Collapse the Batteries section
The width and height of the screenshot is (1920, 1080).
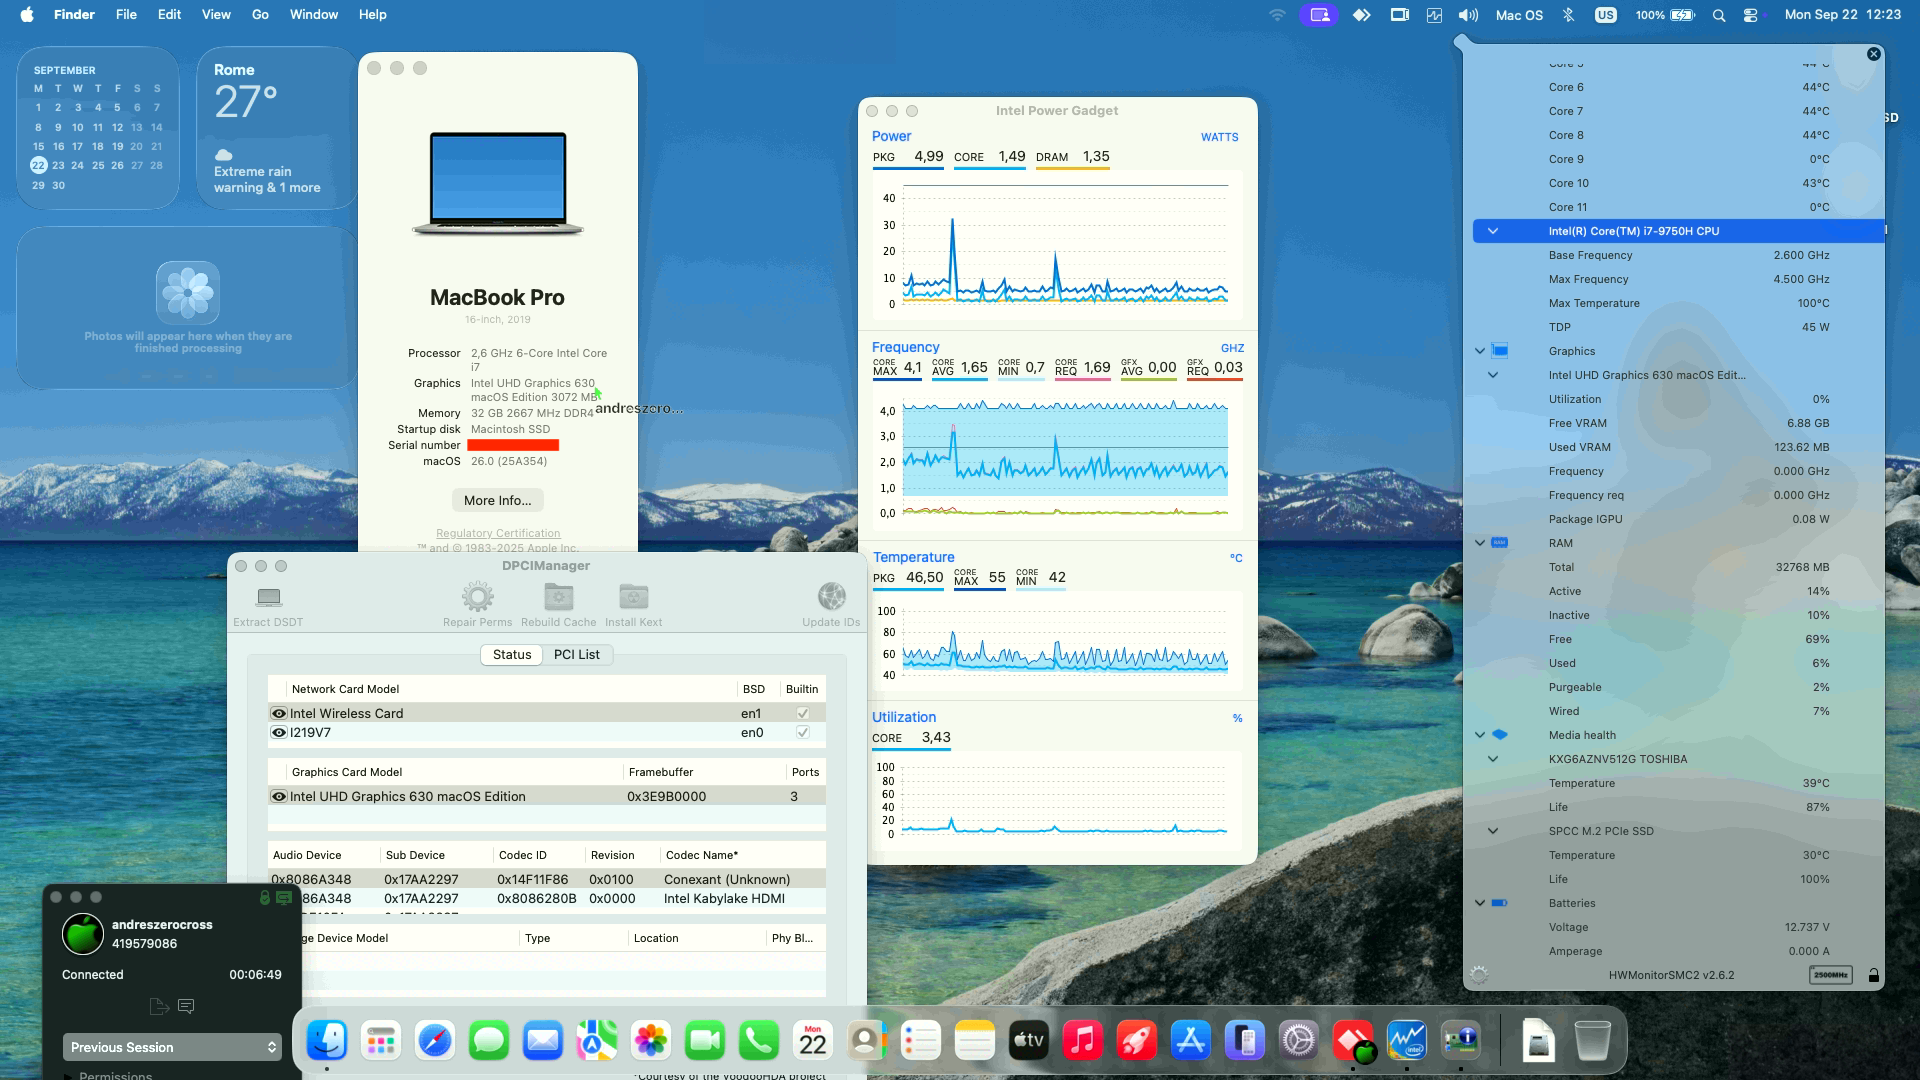[1480, 903]
